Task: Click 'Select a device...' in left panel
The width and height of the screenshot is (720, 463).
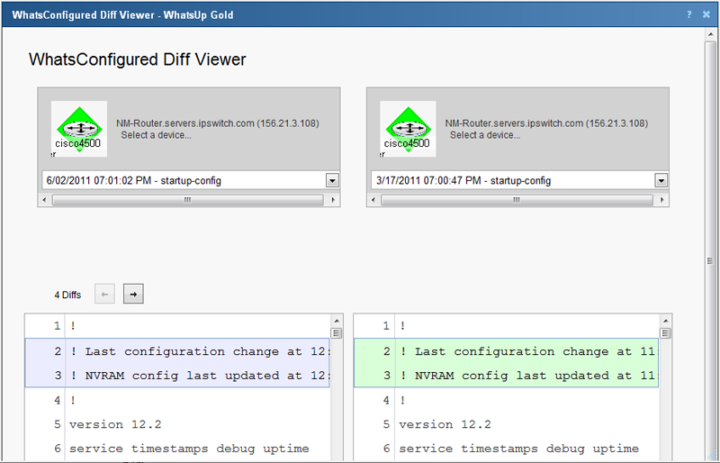Action: [156, 135]
